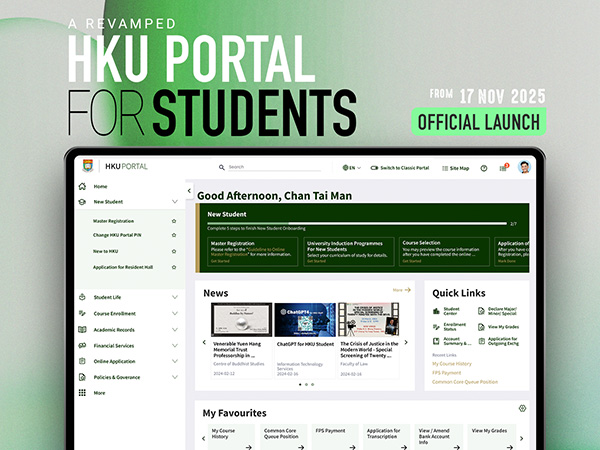The width and height of the screenshot is (600, 450).
Task: Open the Crisis of Justice news thumbnail
Action: (x=368, y=320)
